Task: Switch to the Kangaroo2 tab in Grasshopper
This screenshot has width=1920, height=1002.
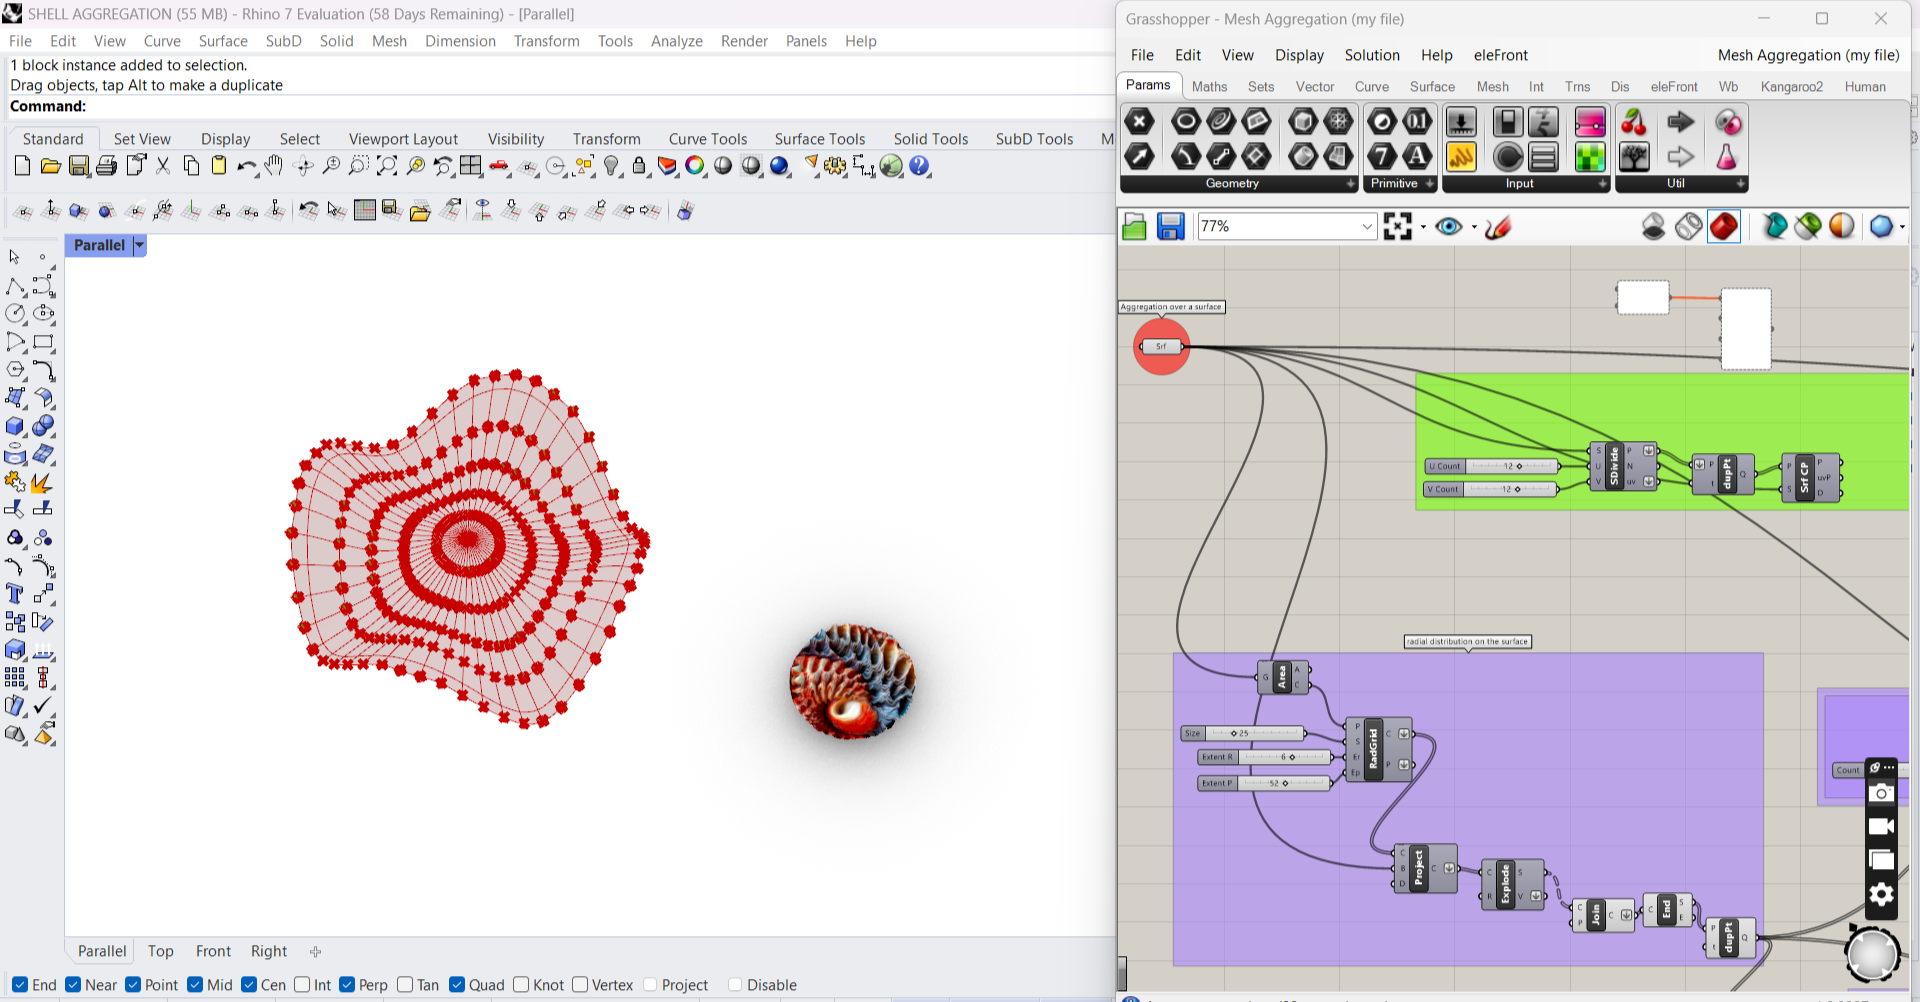Action: tap(1791, 87)
